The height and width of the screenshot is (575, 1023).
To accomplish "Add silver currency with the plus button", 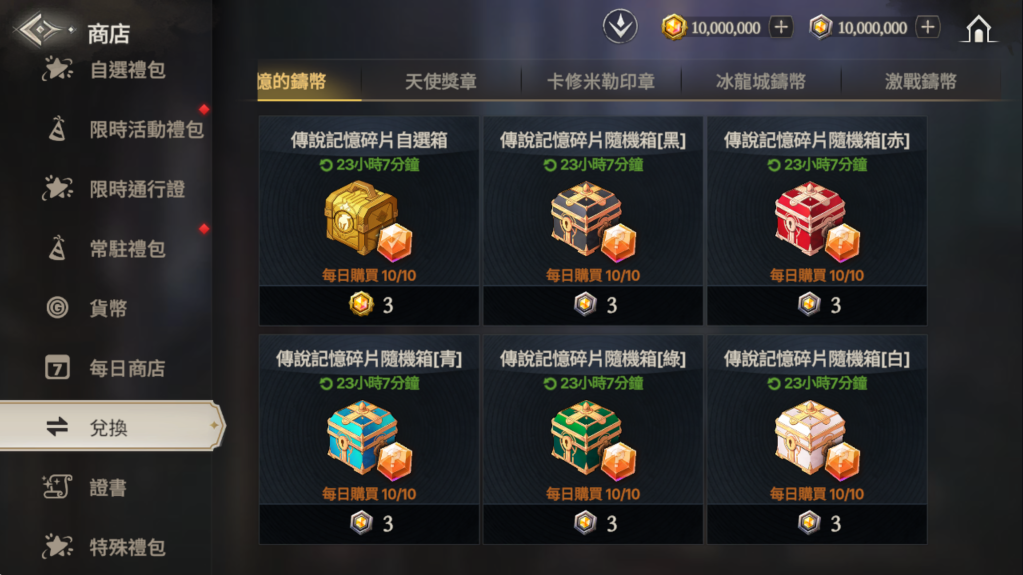I will click(928, 27).
